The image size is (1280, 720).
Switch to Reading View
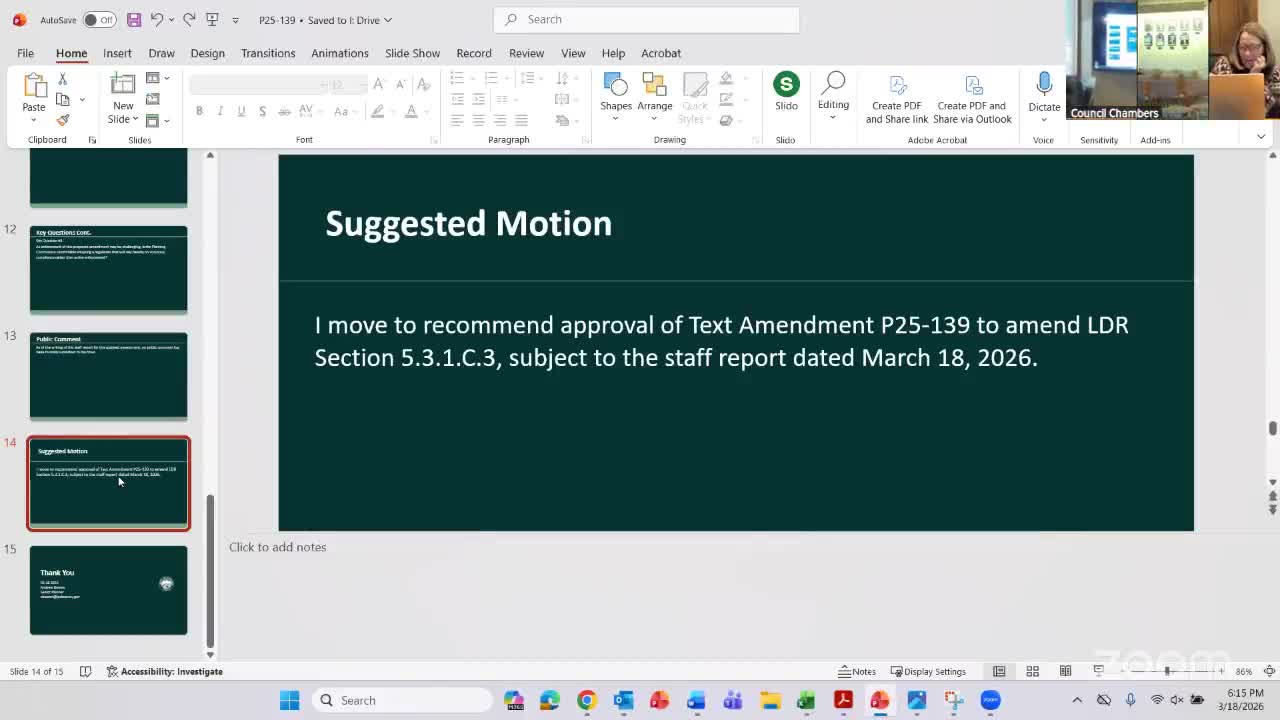pyautogui.click(x=1066, y=671)
